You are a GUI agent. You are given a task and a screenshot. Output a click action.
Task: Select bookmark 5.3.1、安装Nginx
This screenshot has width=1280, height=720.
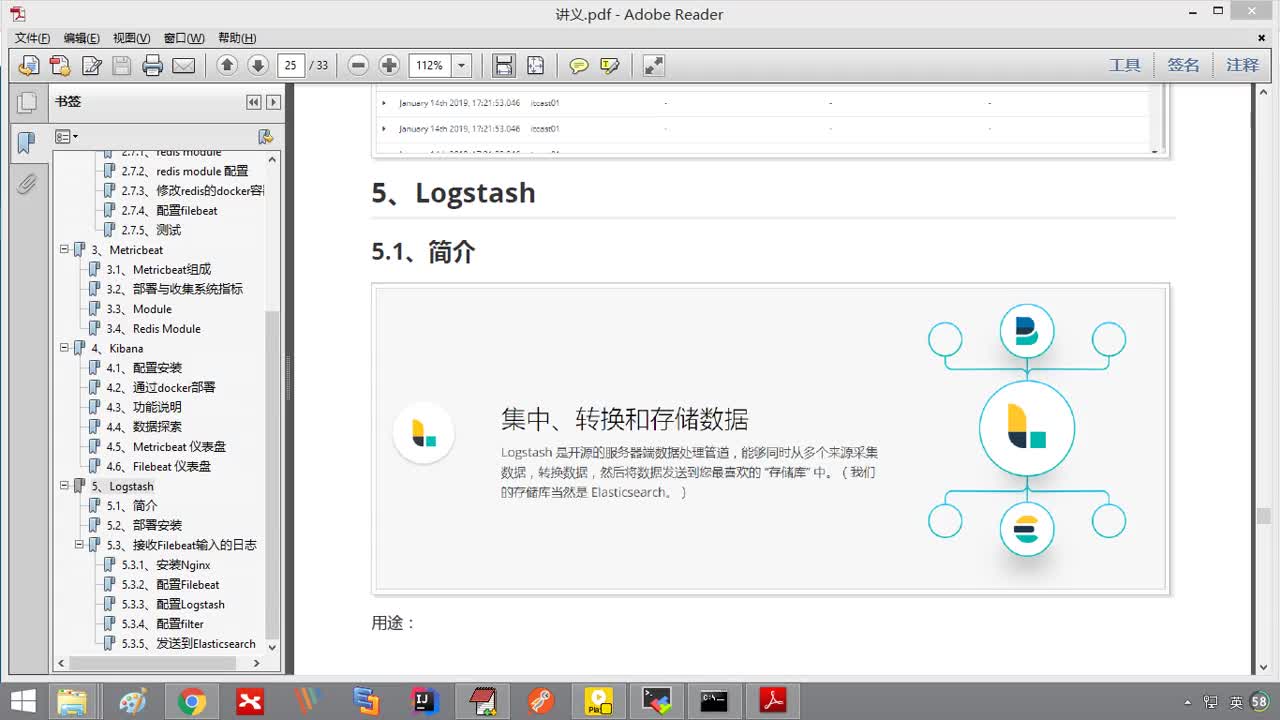pyautogui.click(x=166, y=565)
